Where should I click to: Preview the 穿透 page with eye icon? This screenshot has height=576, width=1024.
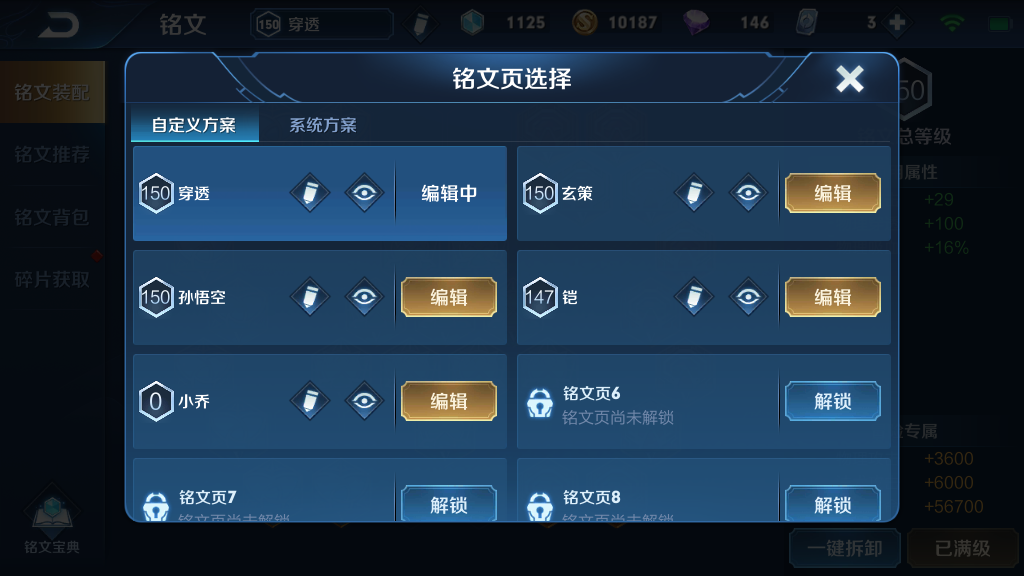pos(364,193)
